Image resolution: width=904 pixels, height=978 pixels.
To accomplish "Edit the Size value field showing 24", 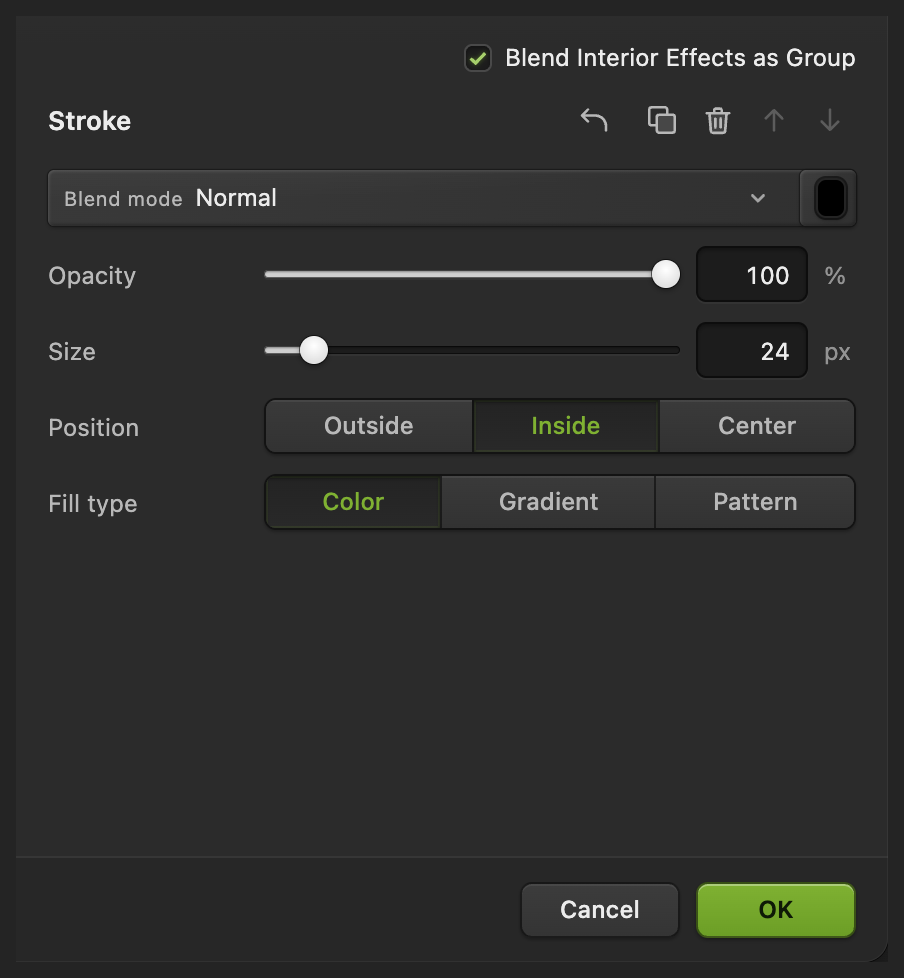I will point(752,351).
